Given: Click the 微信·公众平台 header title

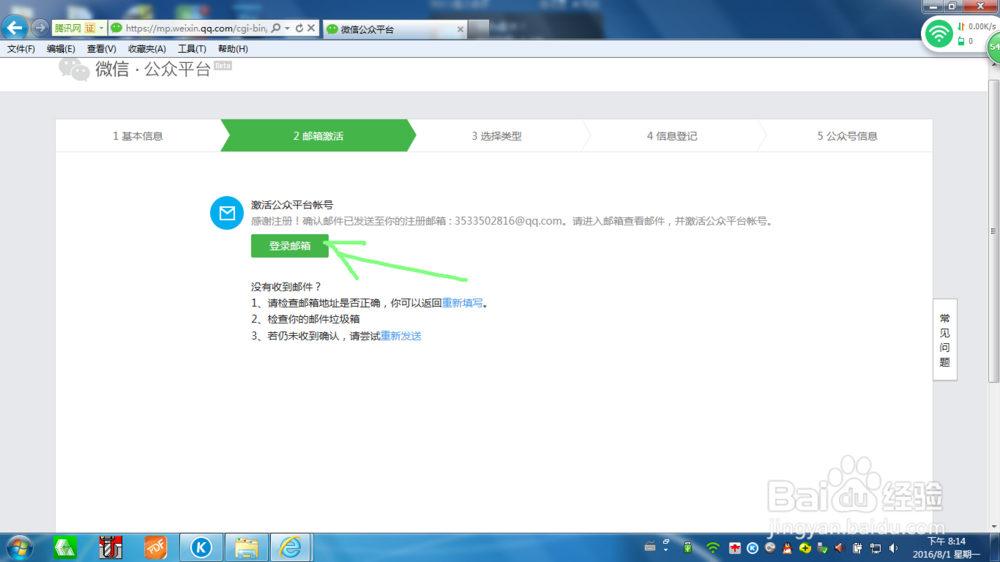Looking at the screenshot, I should click(x=153, y=69).
